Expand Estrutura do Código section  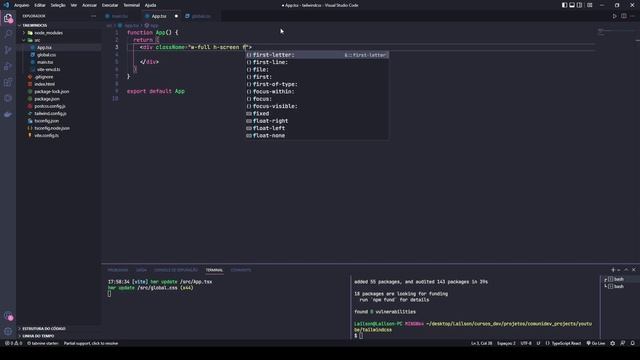coord(44,328)
